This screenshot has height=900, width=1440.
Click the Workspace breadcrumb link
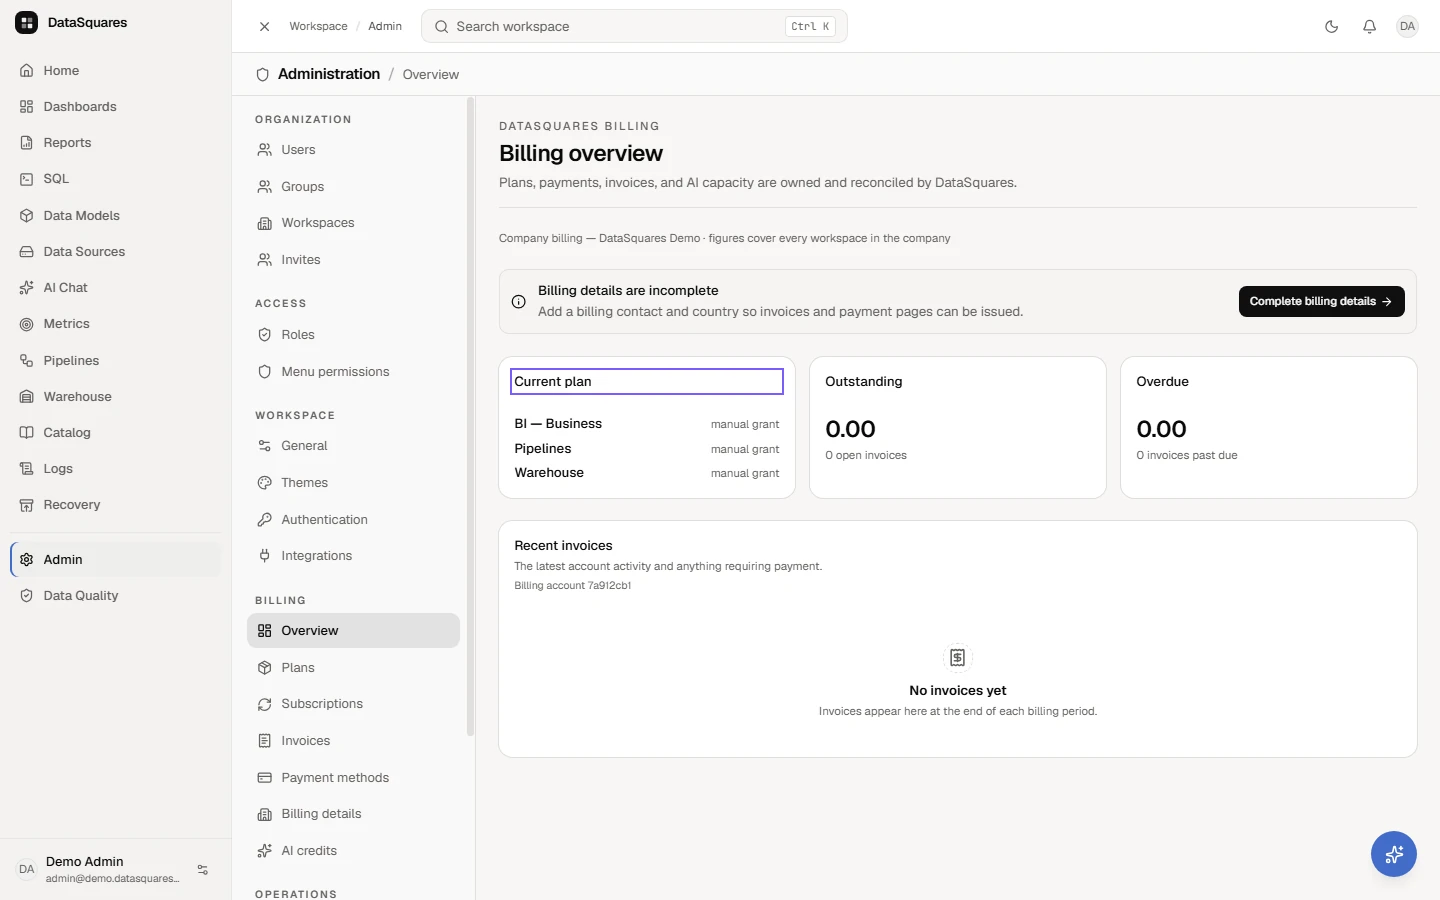[318, 27]
